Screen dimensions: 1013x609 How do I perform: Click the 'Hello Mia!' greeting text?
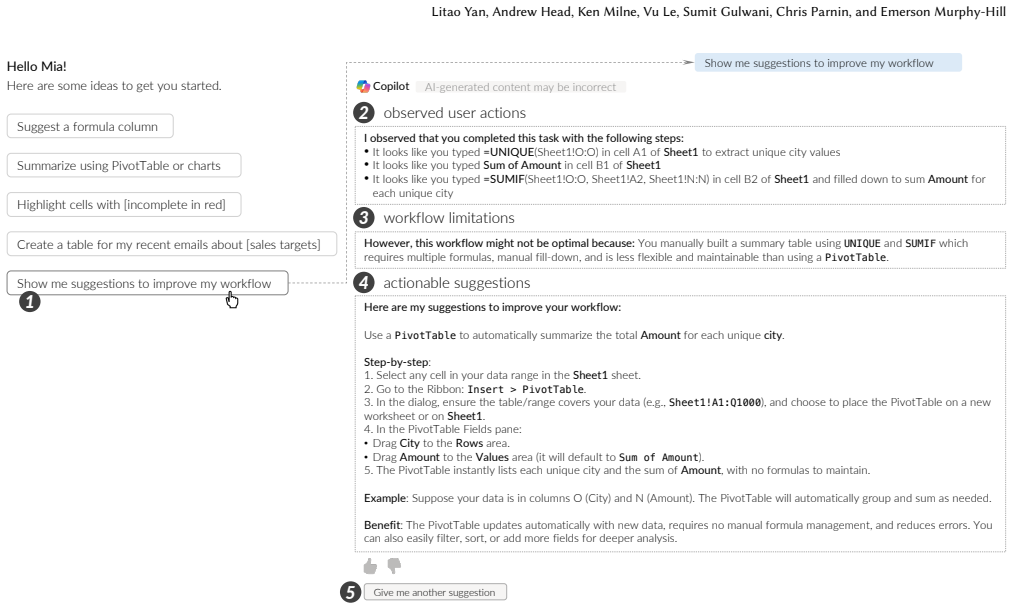tap(37, 67)
